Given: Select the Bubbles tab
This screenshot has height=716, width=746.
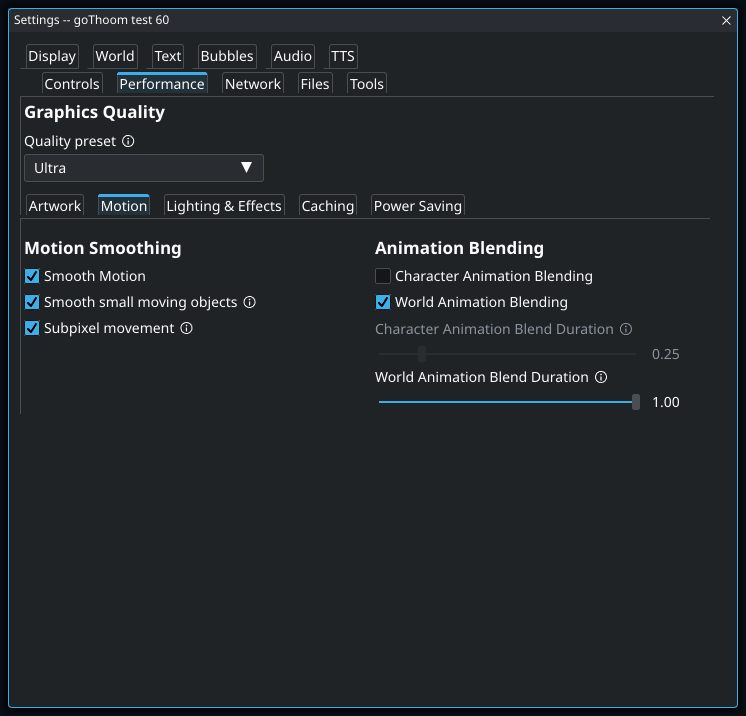Looking at the screenshot, I should [227, 56].
